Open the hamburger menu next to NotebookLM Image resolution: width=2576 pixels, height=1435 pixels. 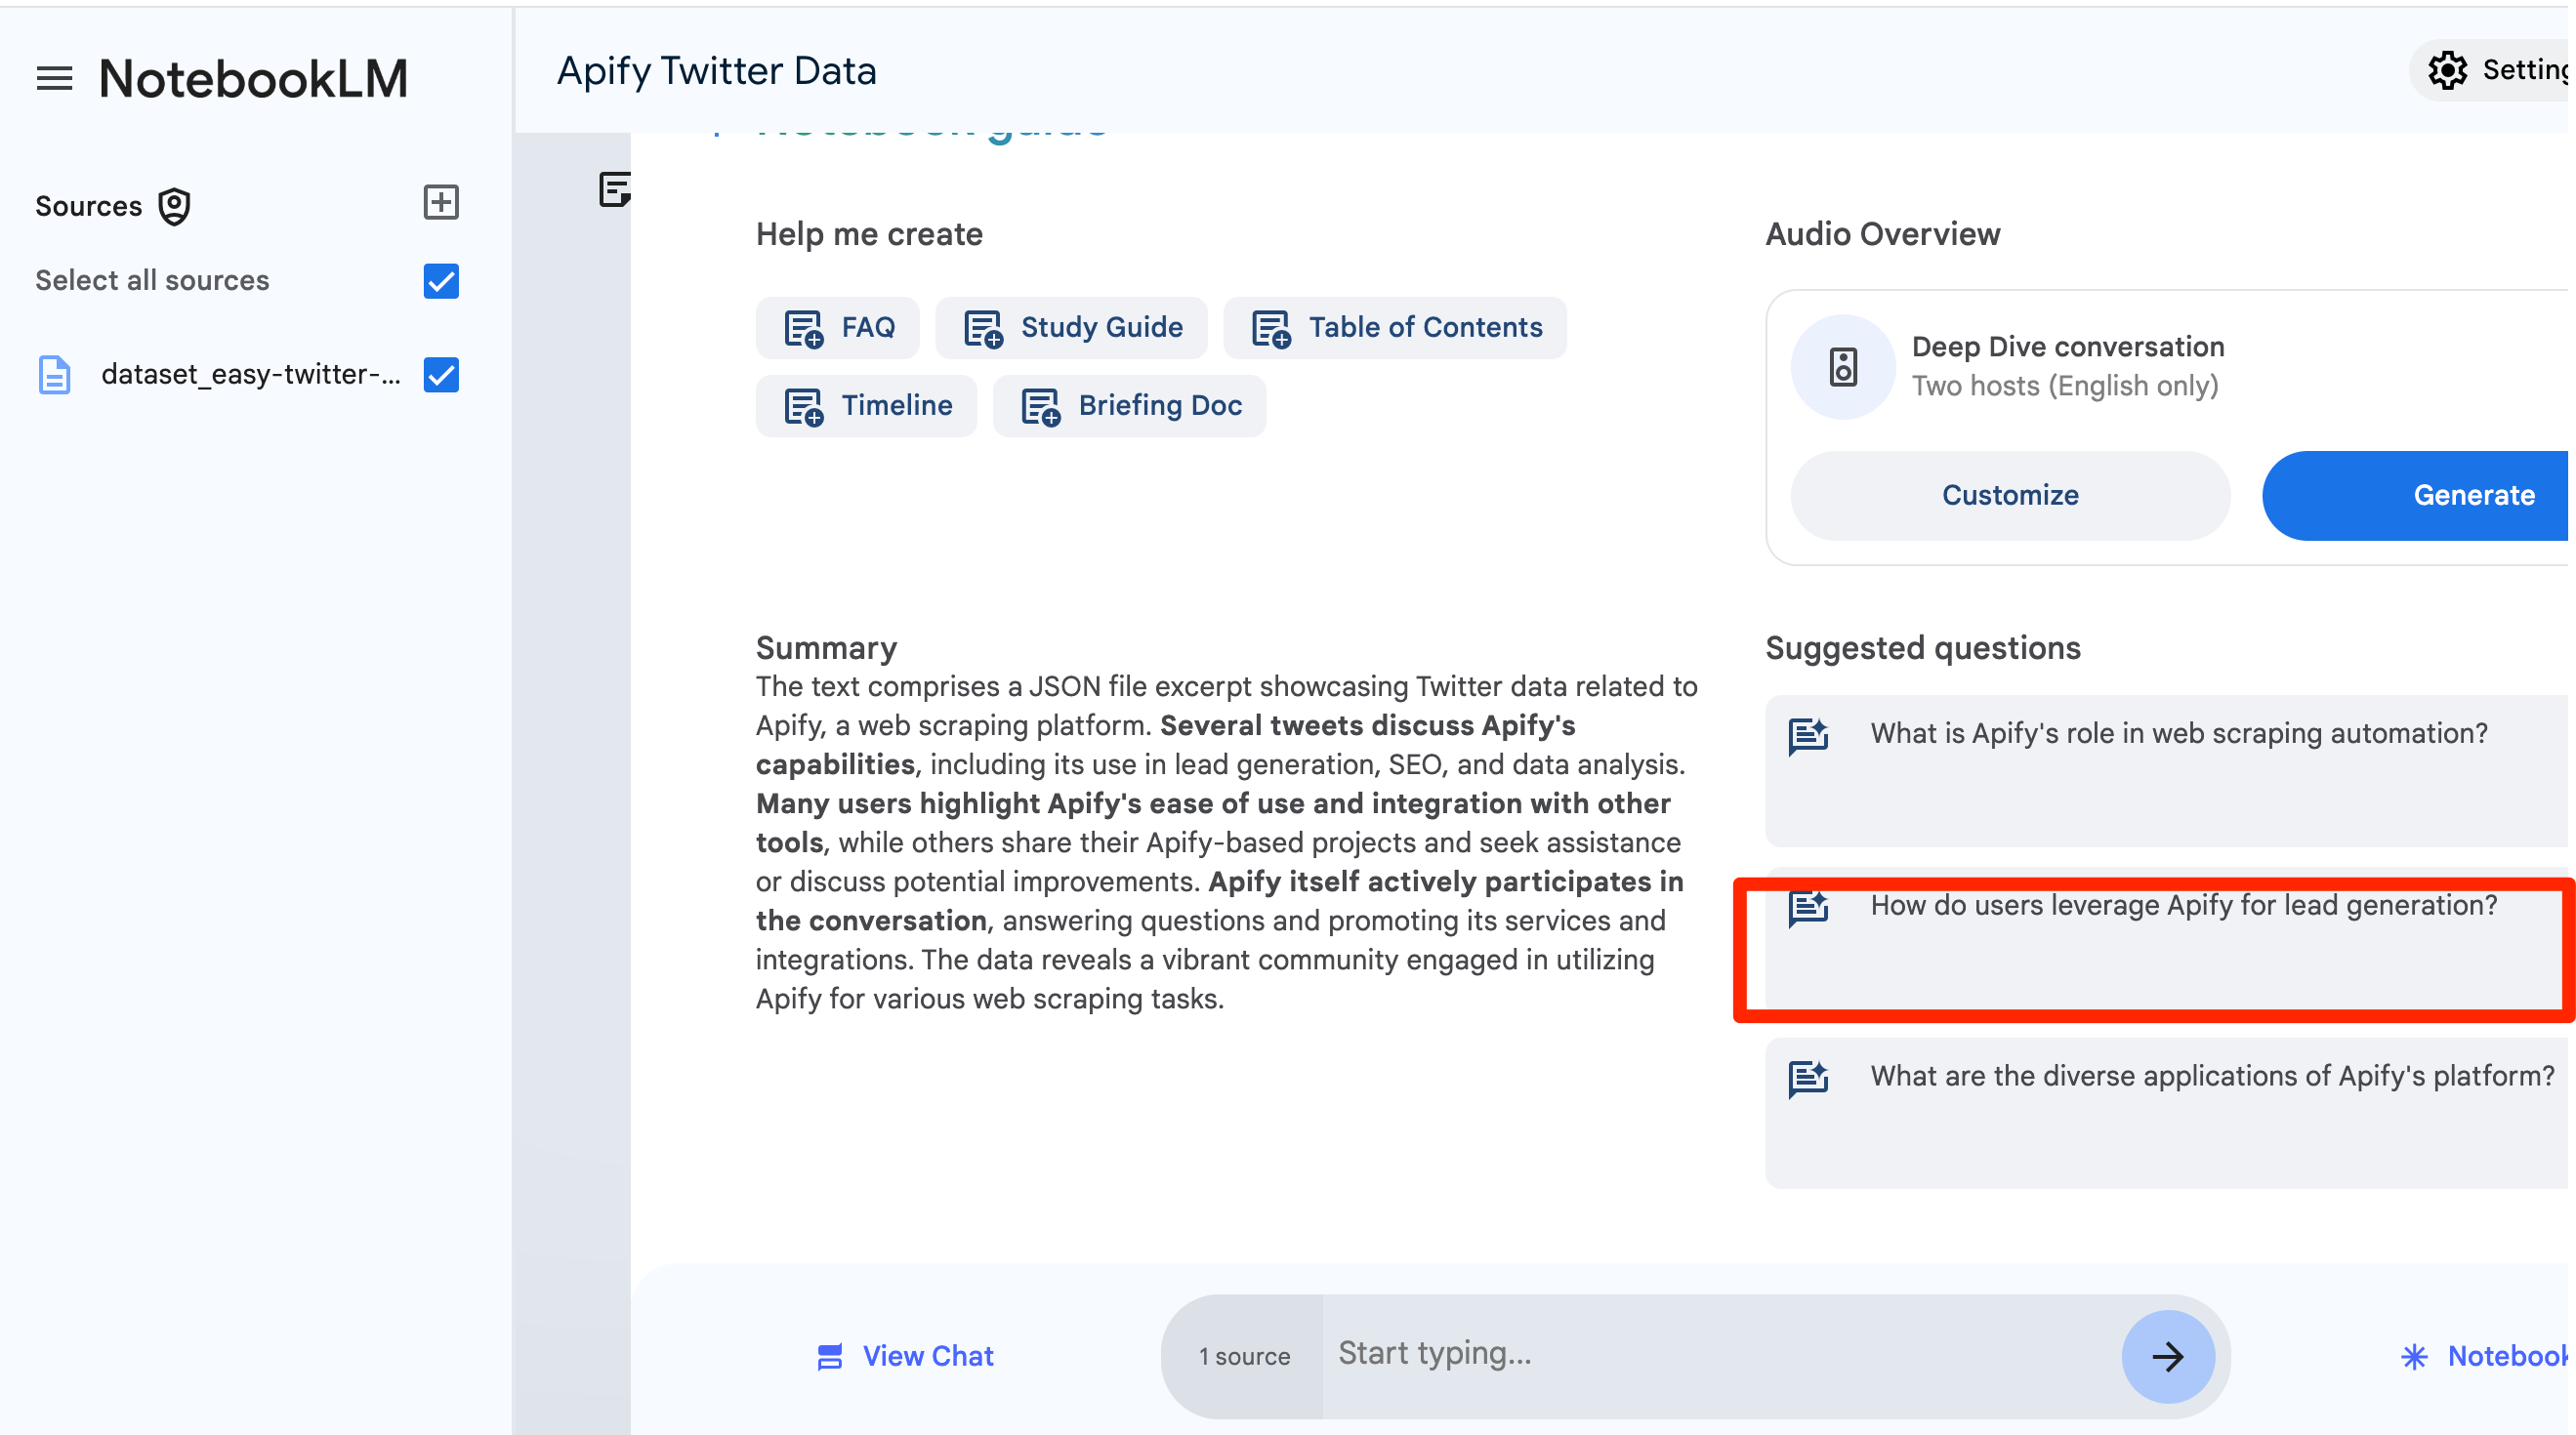(54, 78)
